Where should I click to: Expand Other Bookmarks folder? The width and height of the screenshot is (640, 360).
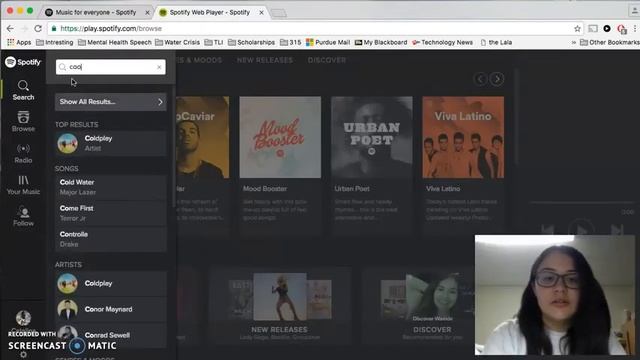[x=610, y=42]
